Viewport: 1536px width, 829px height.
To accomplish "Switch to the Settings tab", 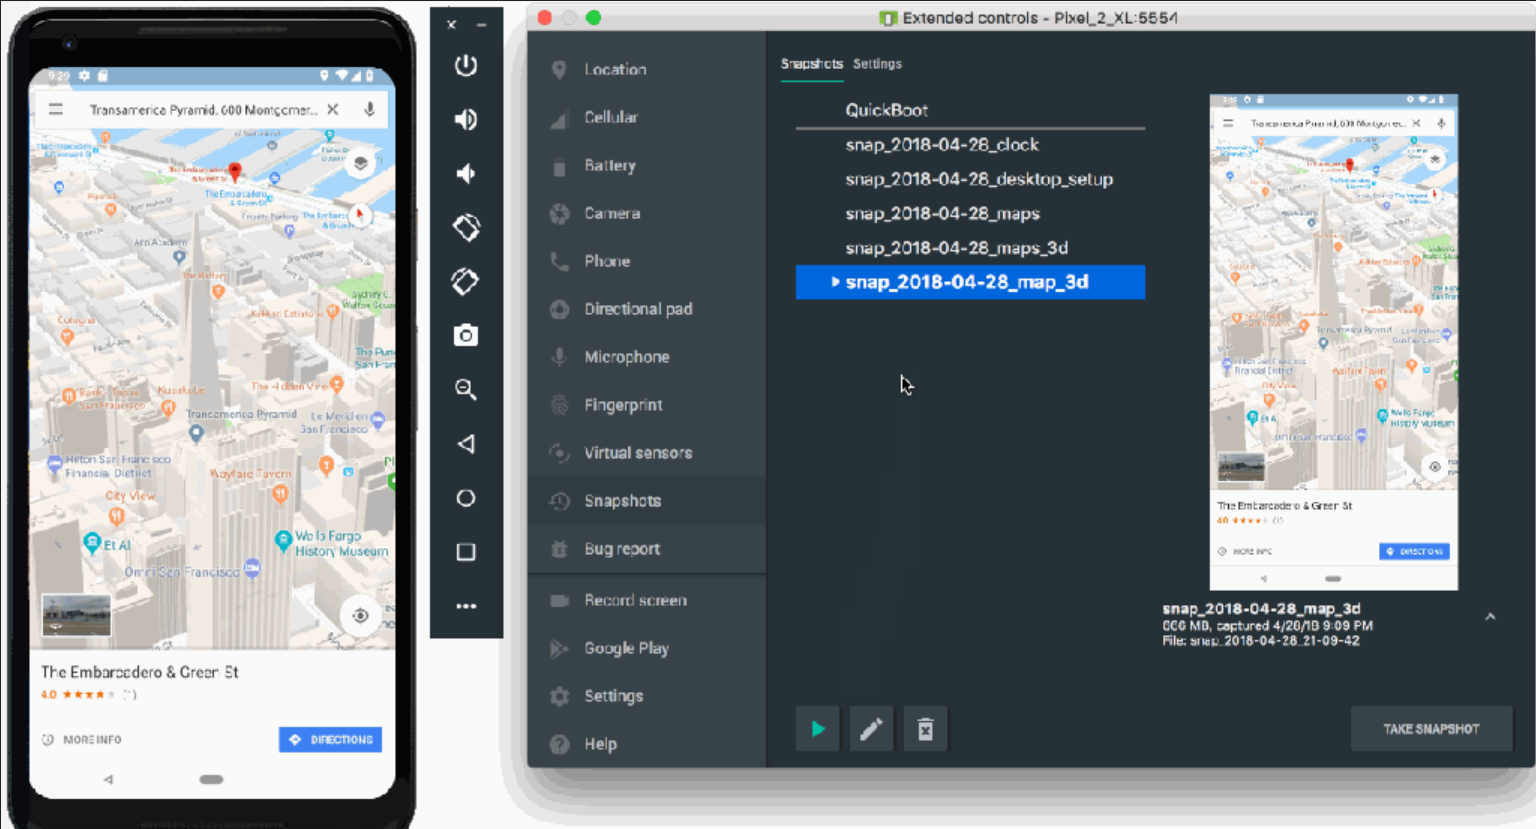I will coord(877,64).
